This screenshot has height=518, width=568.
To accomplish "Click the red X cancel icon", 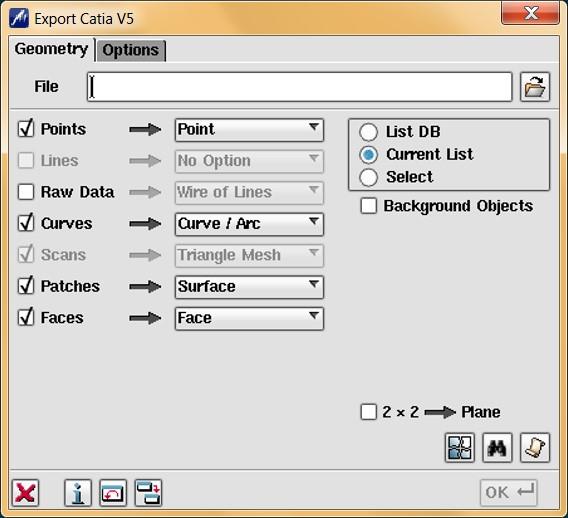I will click(x=25, y=493).
